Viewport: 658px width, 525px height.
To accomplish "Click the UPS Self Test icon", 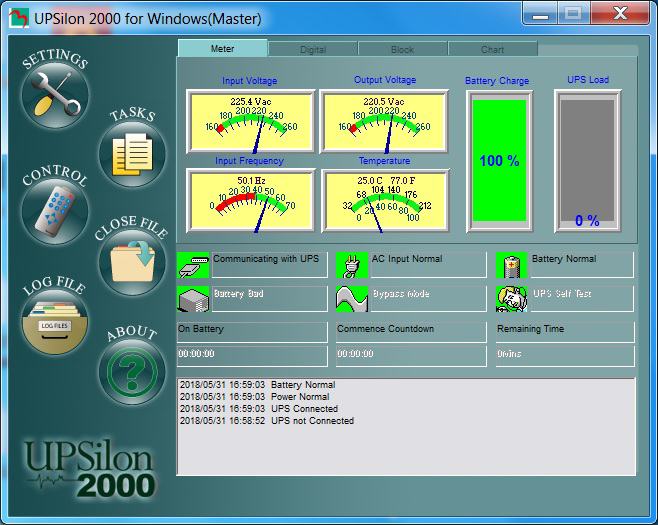I will [512, 299].
